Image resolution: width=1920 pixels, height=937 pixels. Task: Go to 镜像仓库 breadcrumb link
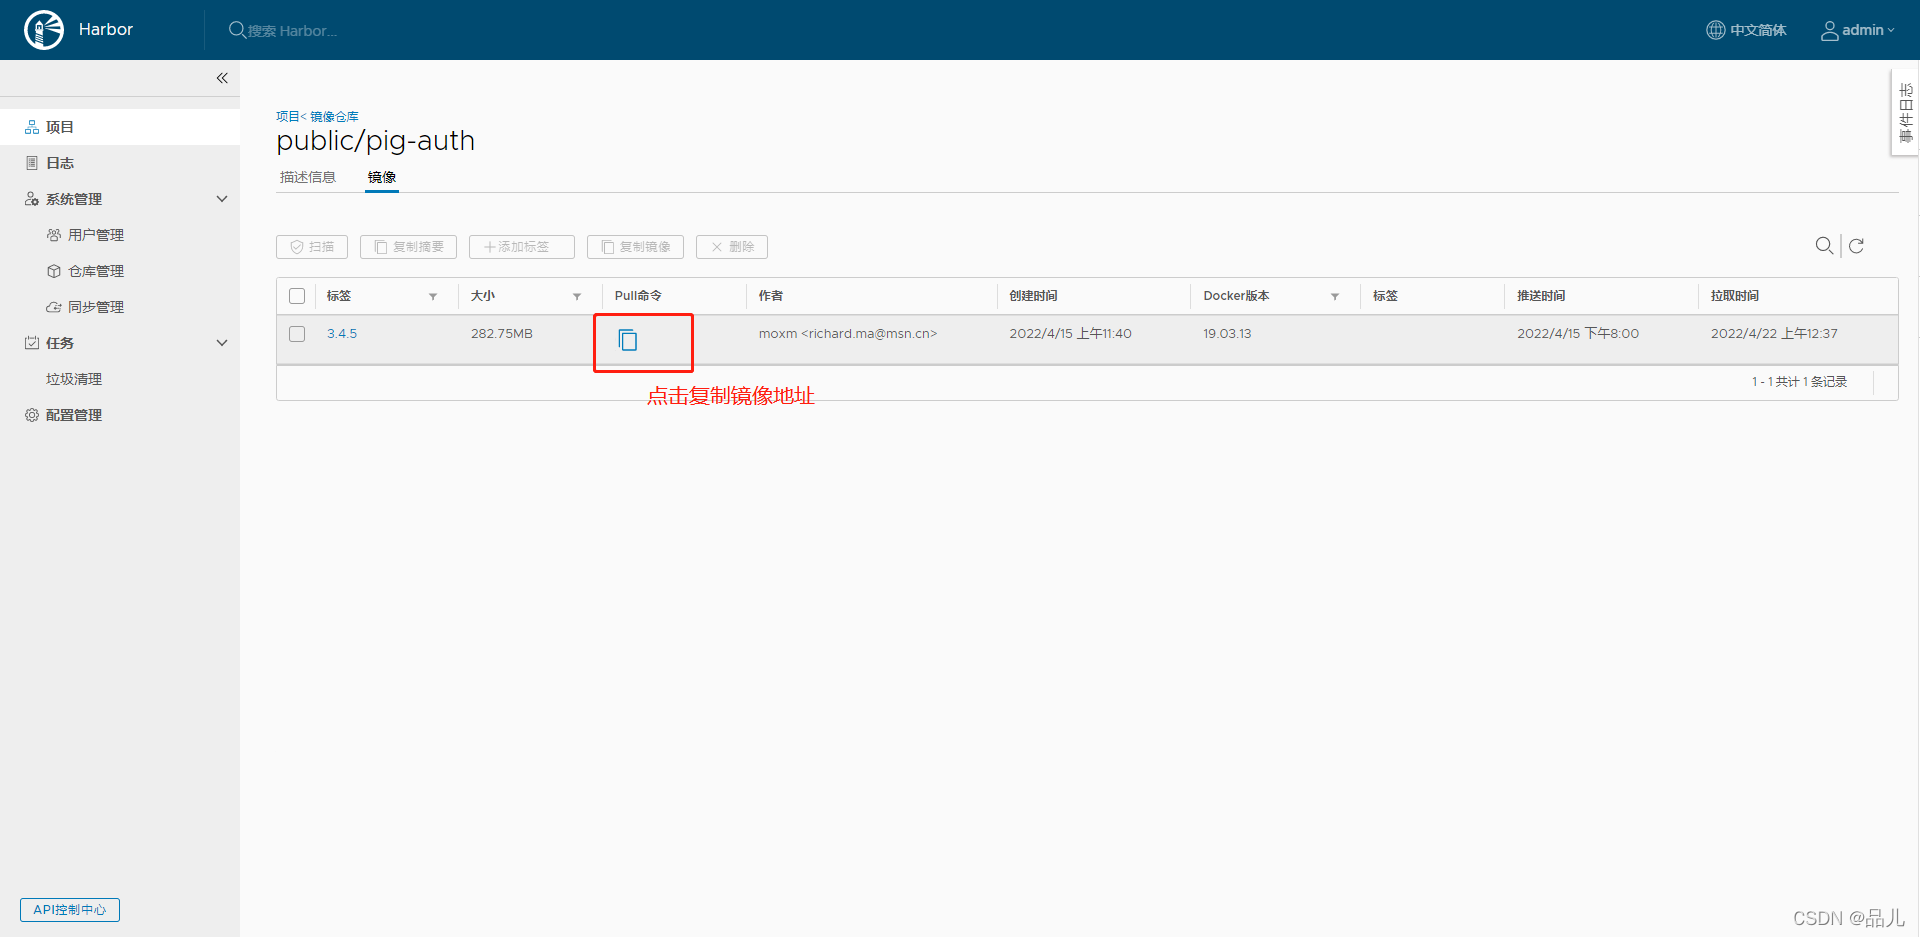[334, 117]
